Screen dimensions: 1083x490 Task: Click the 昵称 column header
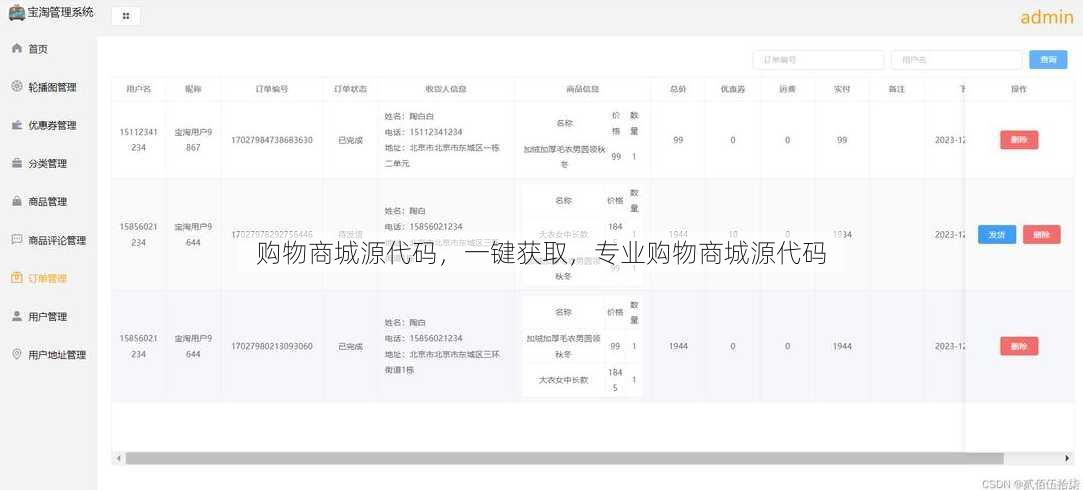click(x=193, y=89)
